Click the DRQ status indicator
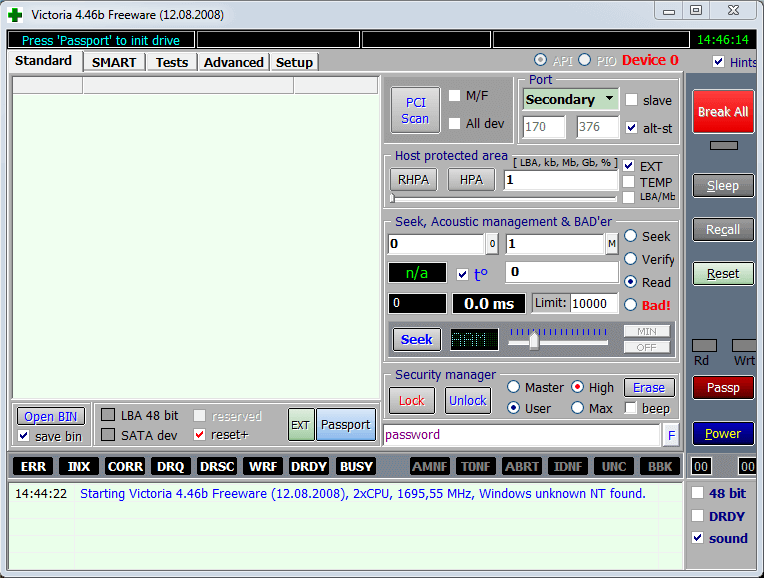This screenshot has width=764, height=578. (171, 466)
